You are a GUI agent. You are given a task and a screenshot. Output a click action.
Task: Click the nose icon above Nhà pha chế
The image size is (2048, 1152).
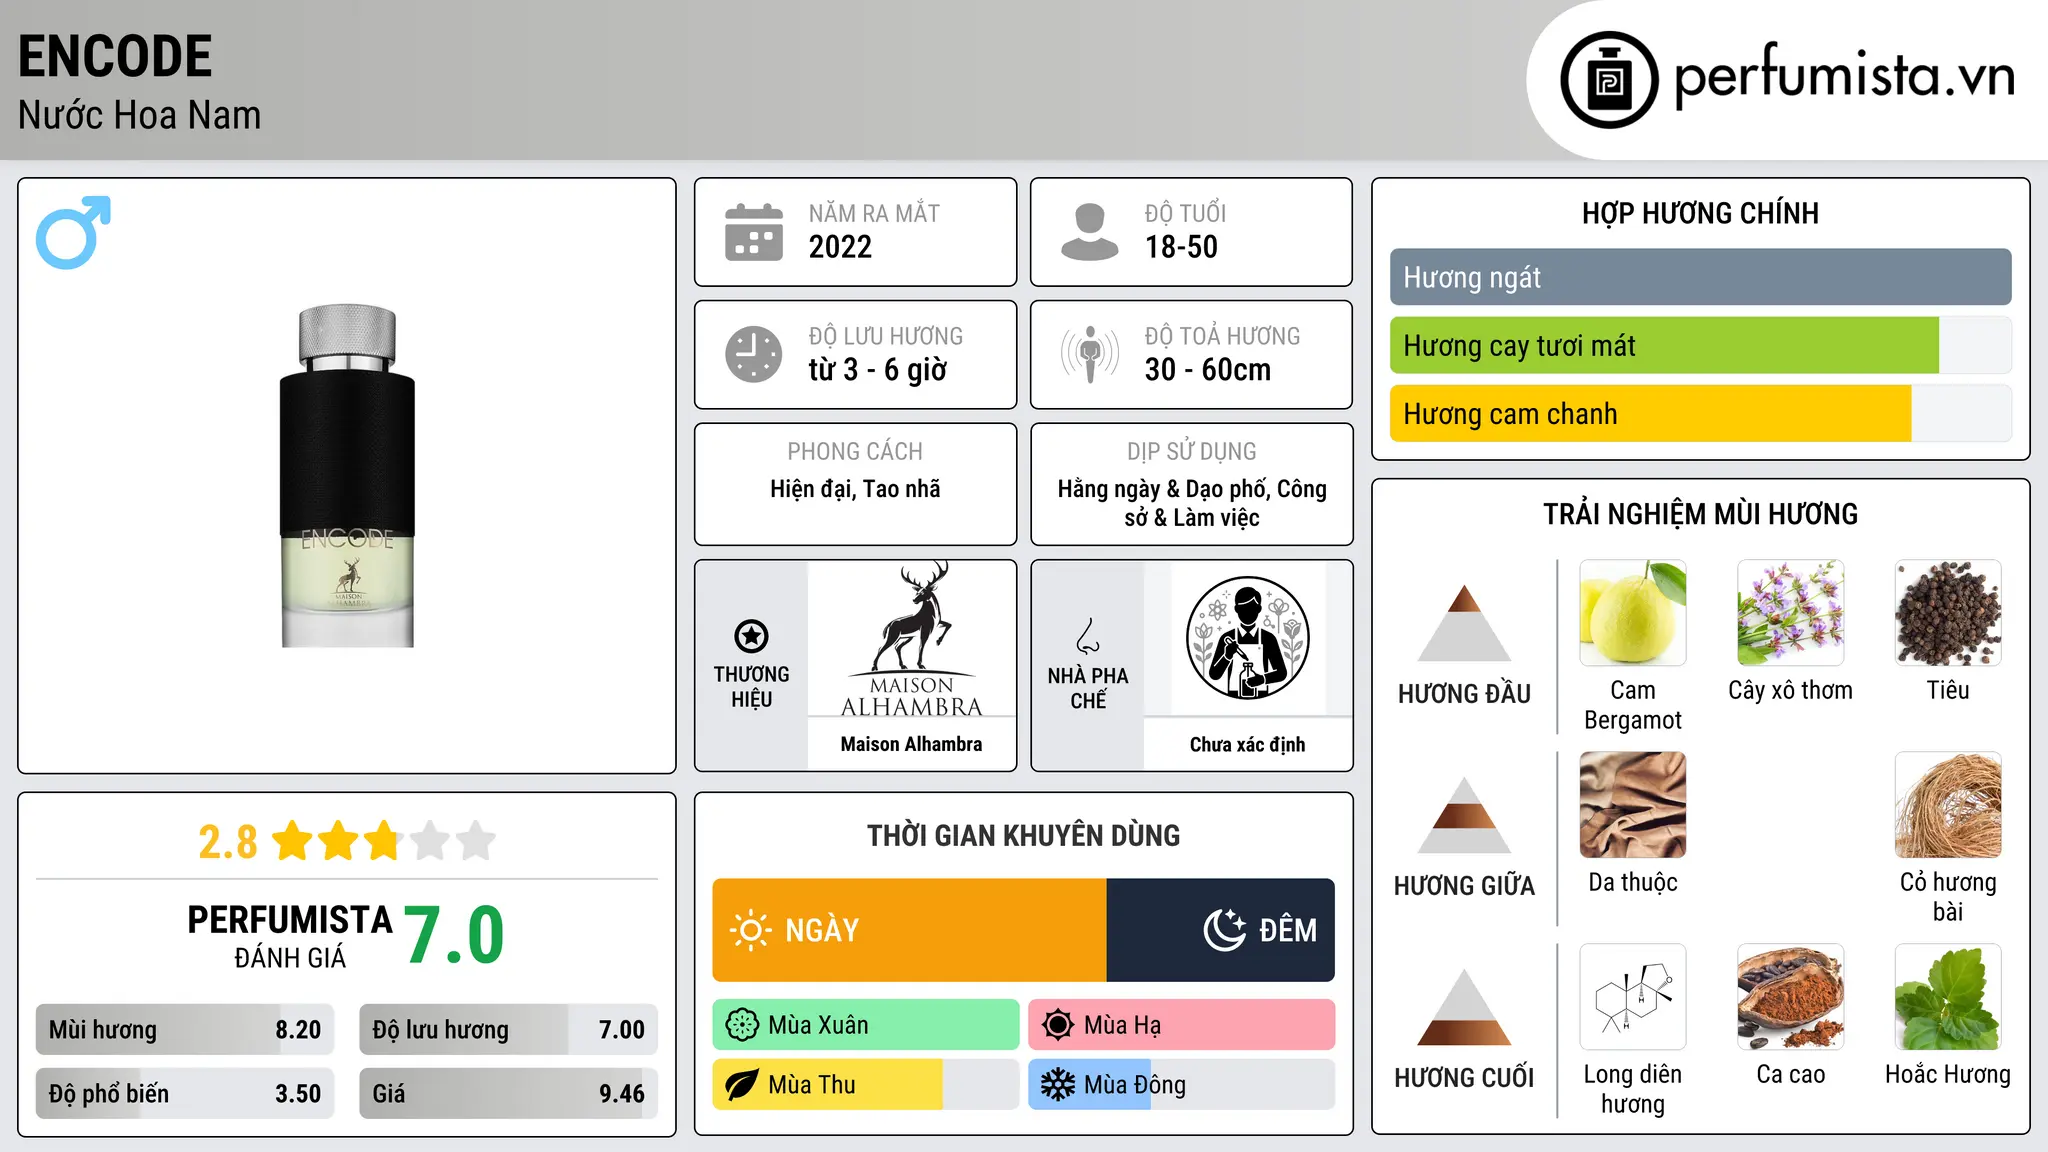click(x=1087, y=636)
